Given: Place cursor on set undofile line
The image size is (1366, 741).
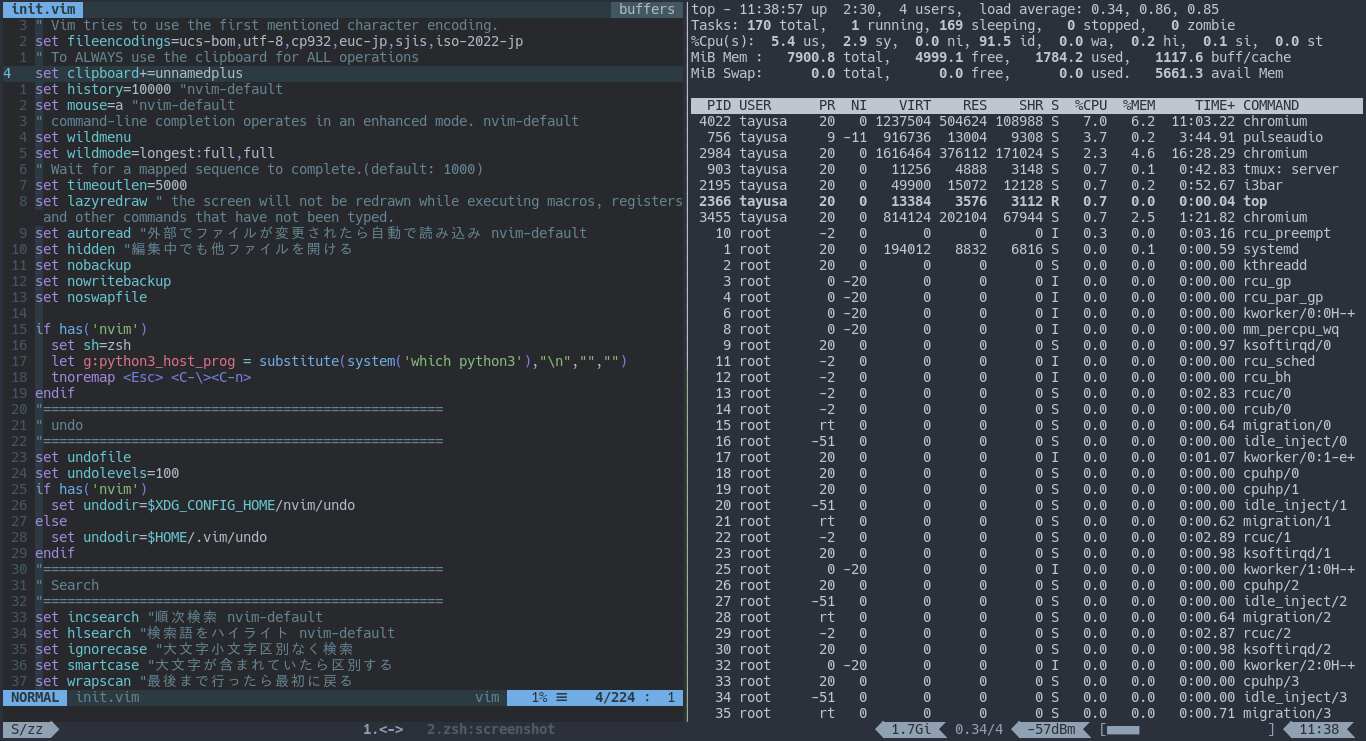Looking at the screenshot, I should [83, 457].
